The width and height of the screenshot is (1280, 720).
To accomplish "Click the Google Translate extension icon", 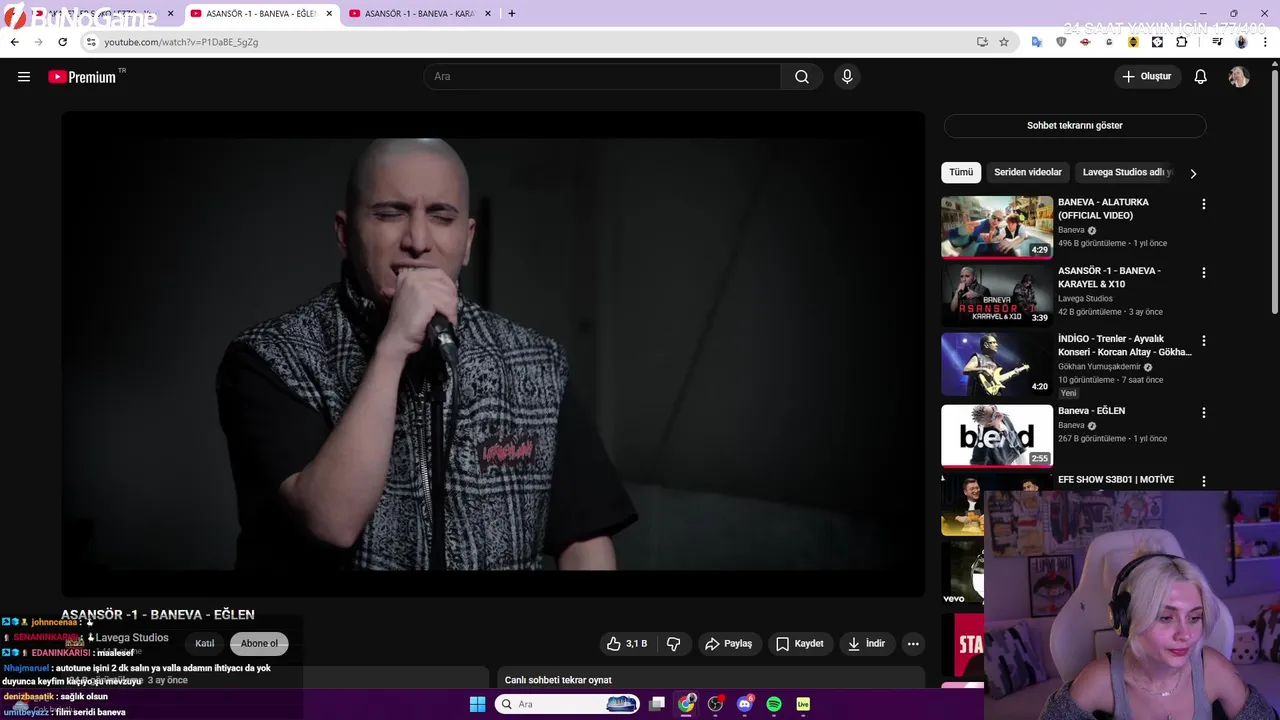I will (1037, 42).
